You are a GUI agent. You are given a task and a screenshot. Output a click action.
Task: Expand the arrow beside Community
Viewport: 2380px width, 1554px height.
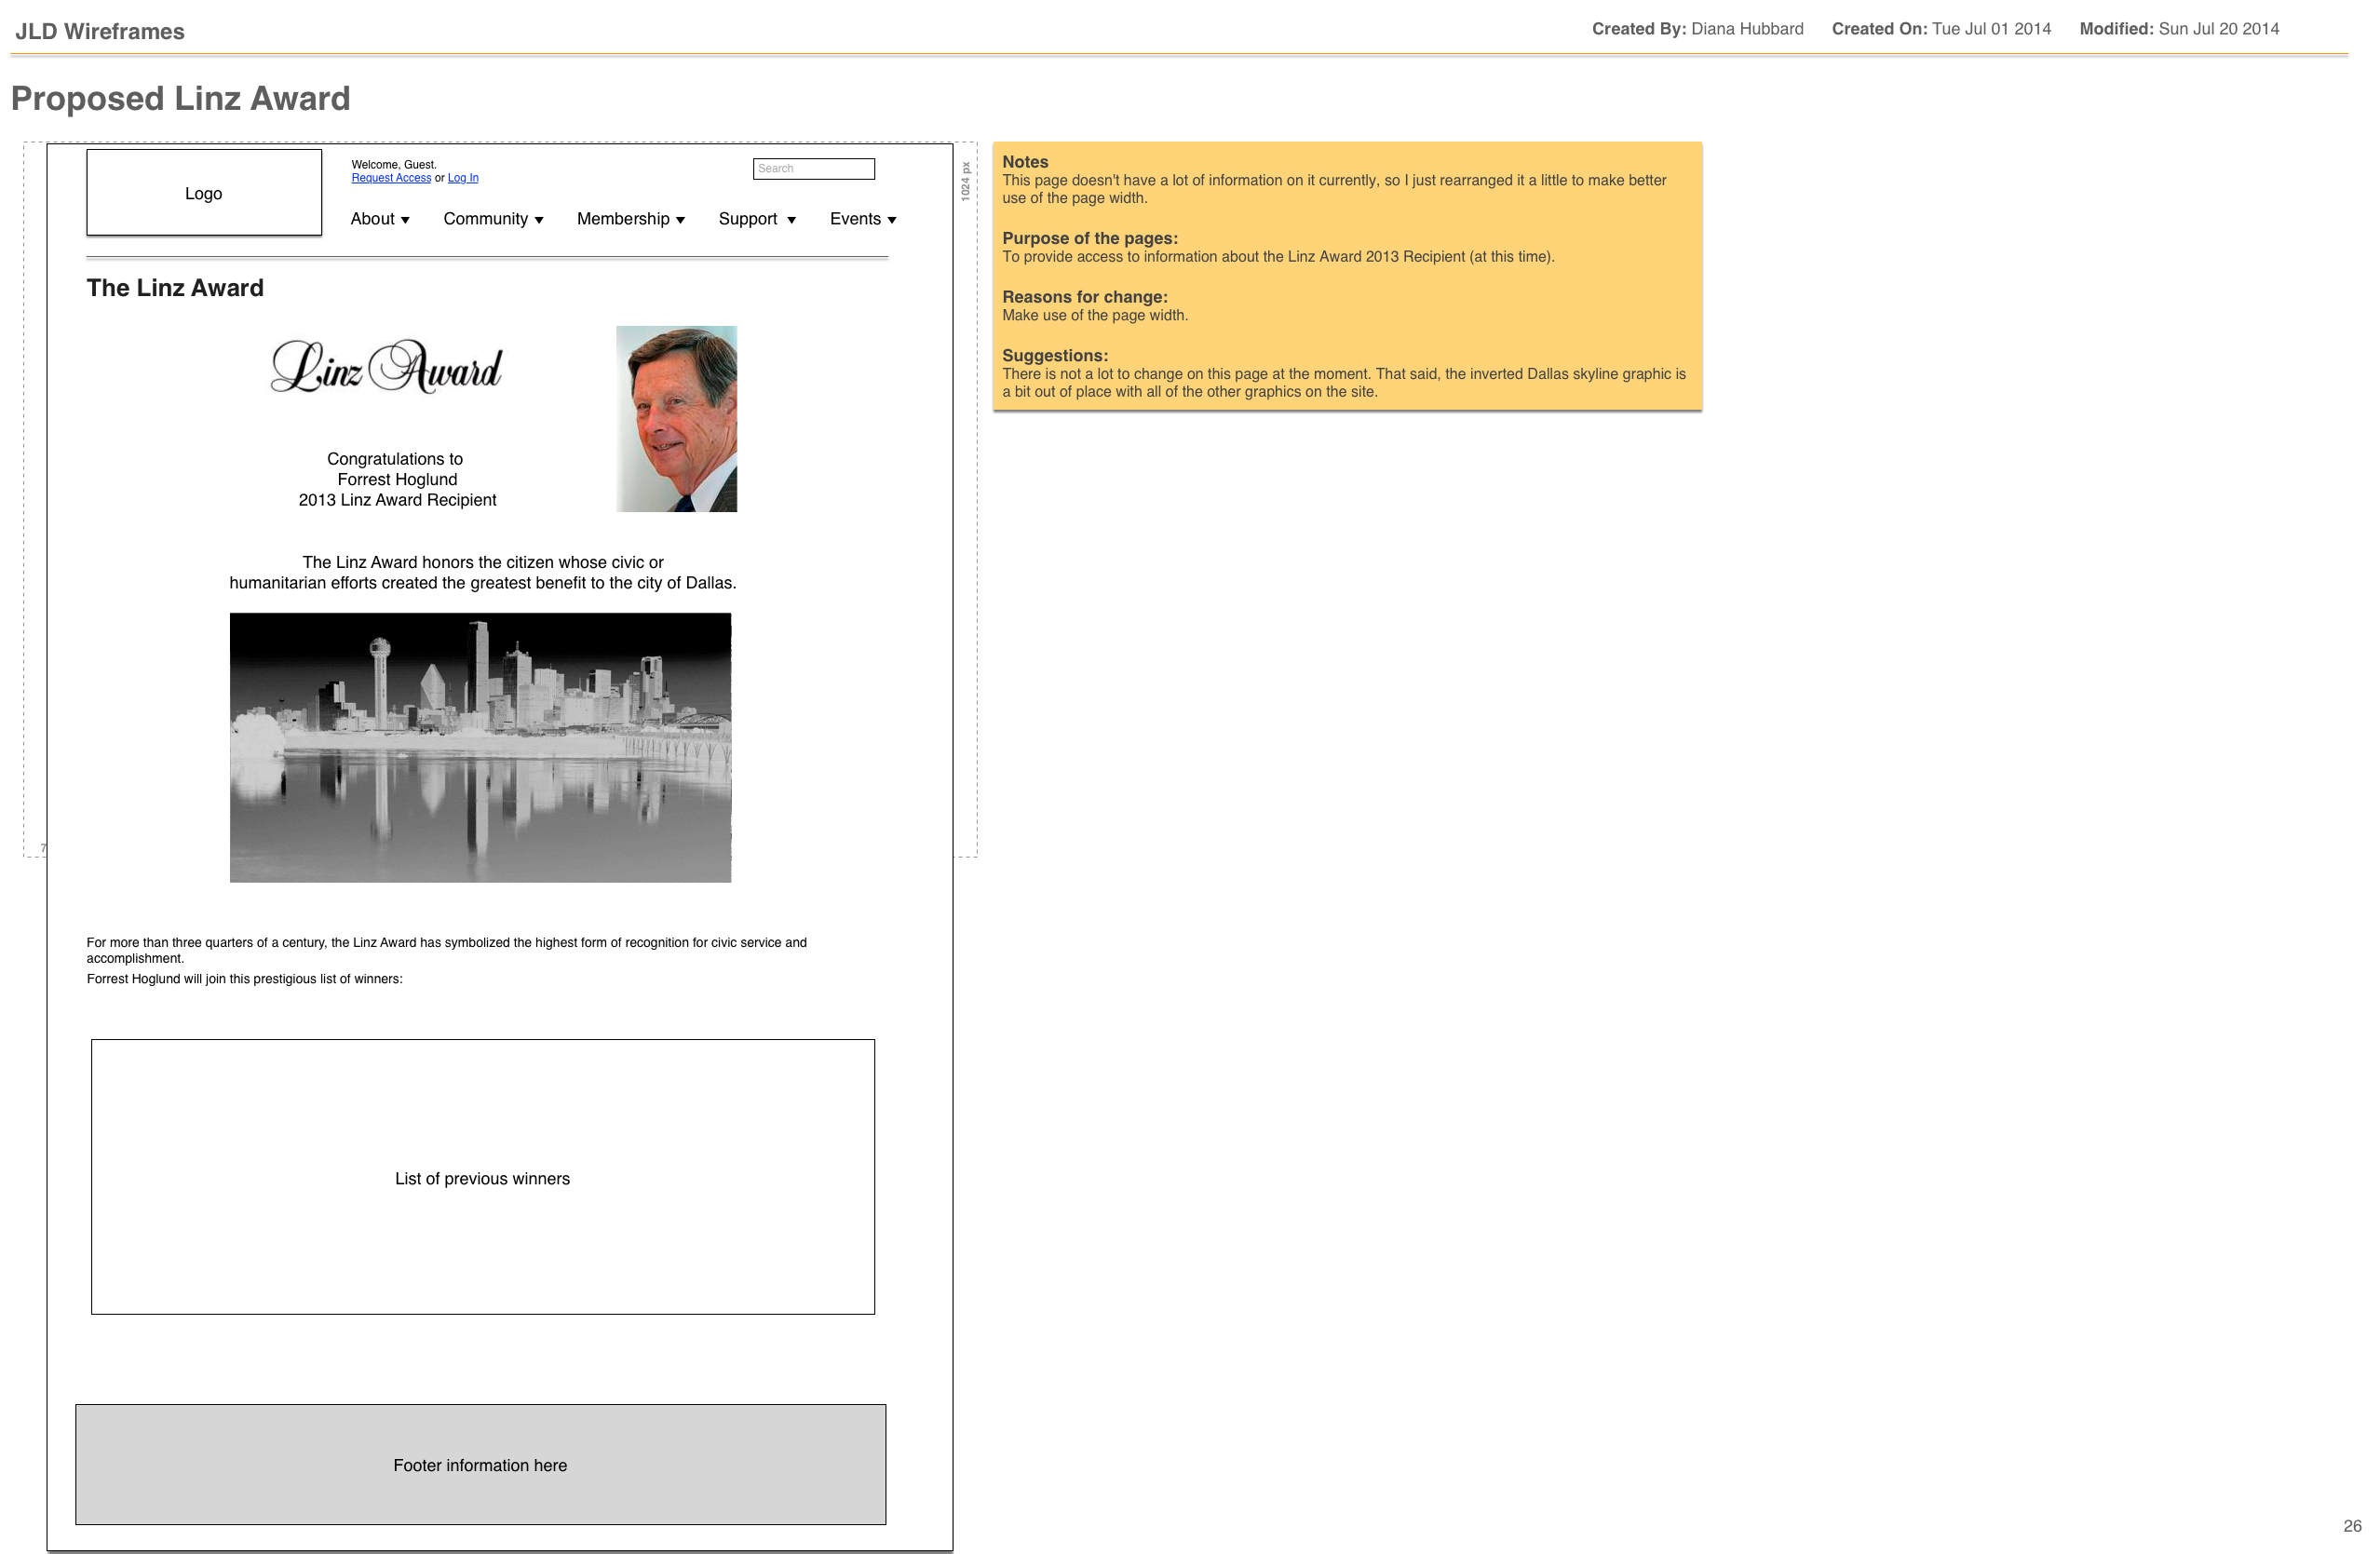tap(539, 220)
